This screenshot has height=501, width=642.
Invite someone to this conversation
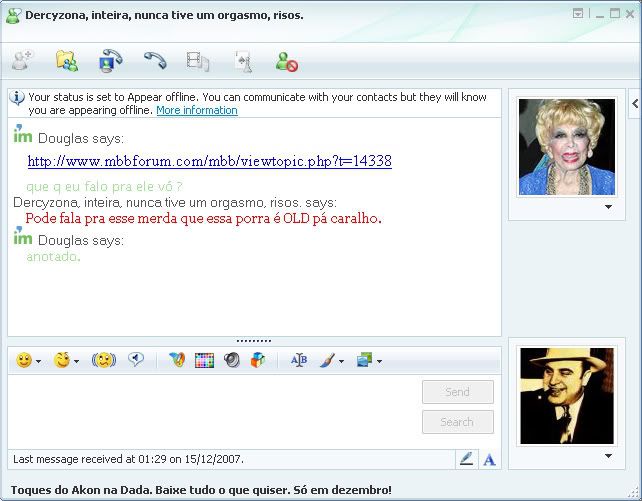[x=22, y=61]
